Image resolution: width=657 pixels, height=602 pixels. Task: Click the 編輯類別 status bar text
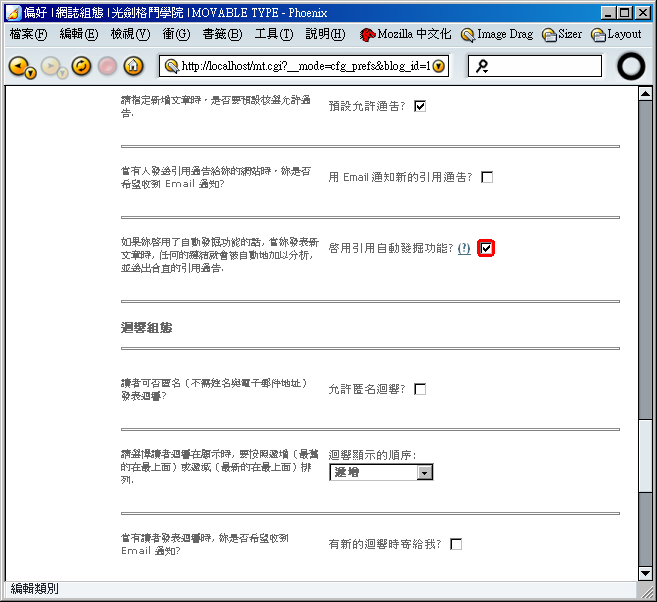point(34,589)
